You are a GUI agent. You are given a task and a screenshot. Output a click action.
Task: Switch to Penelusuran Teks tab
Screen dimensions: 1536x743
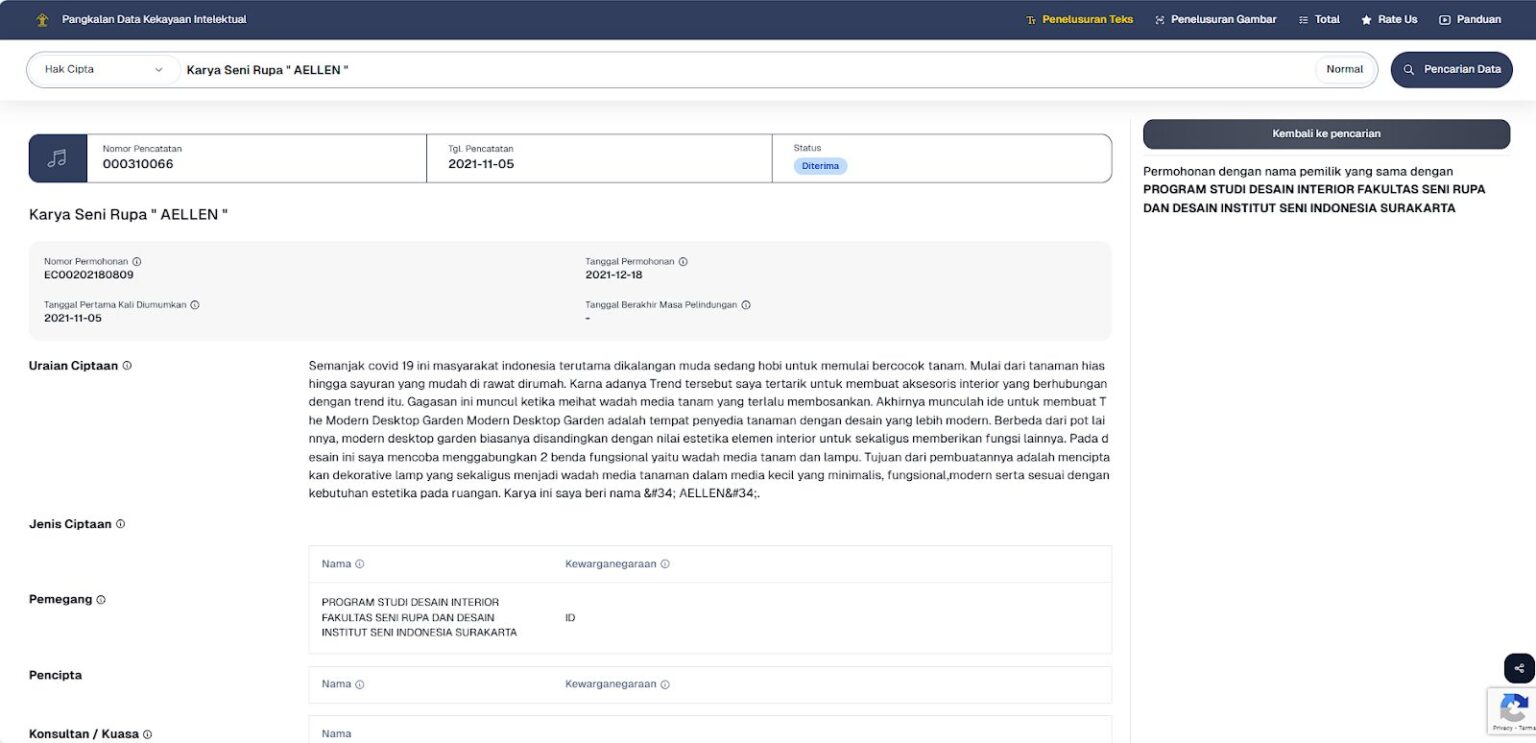point(1079,20)
